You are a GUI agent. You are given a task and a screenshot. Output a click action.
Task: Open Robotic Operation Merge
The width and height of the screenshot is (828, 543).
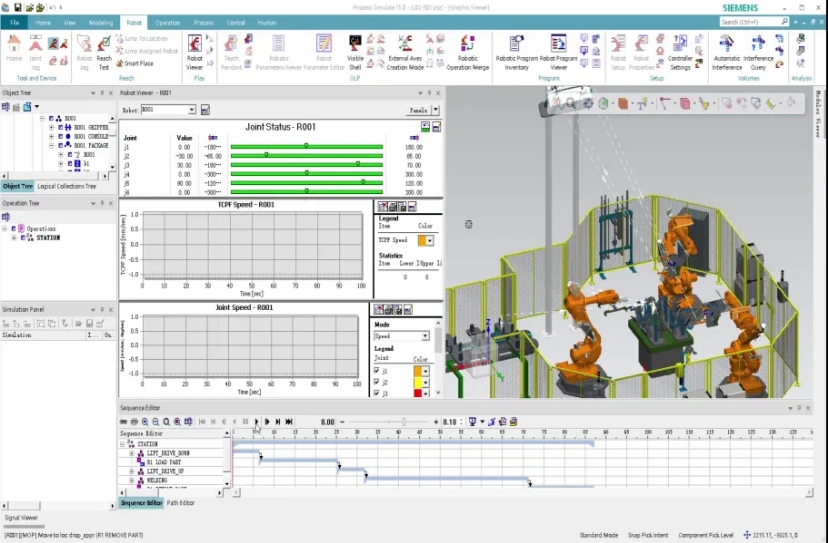467,50
